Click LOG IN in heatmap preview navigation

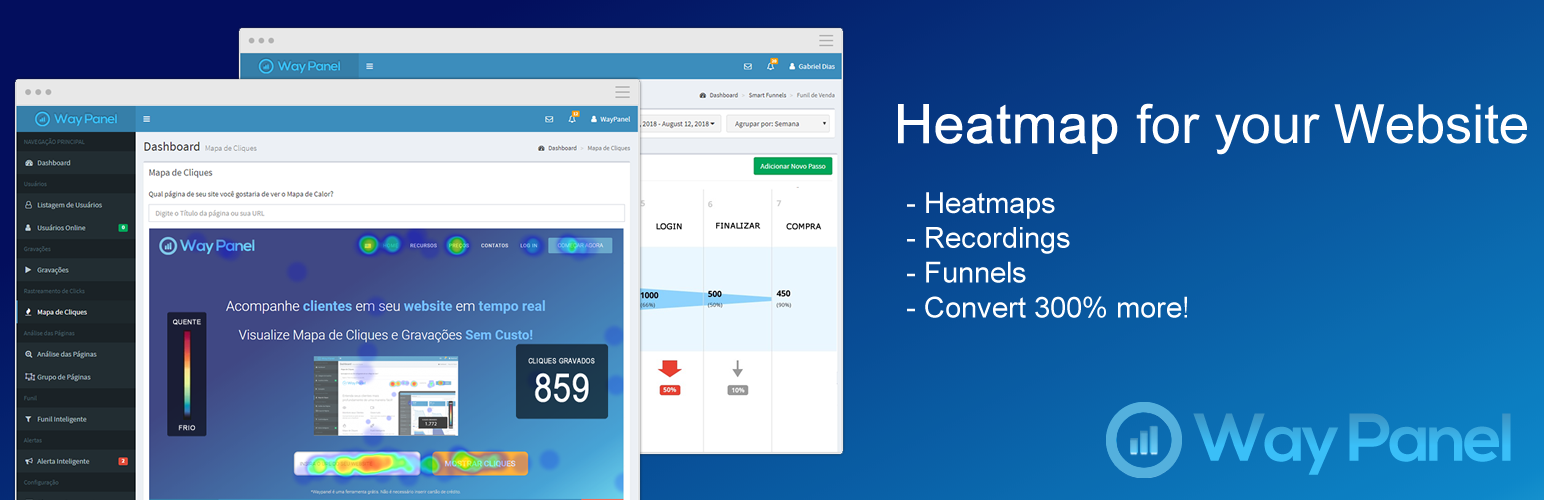528,245
